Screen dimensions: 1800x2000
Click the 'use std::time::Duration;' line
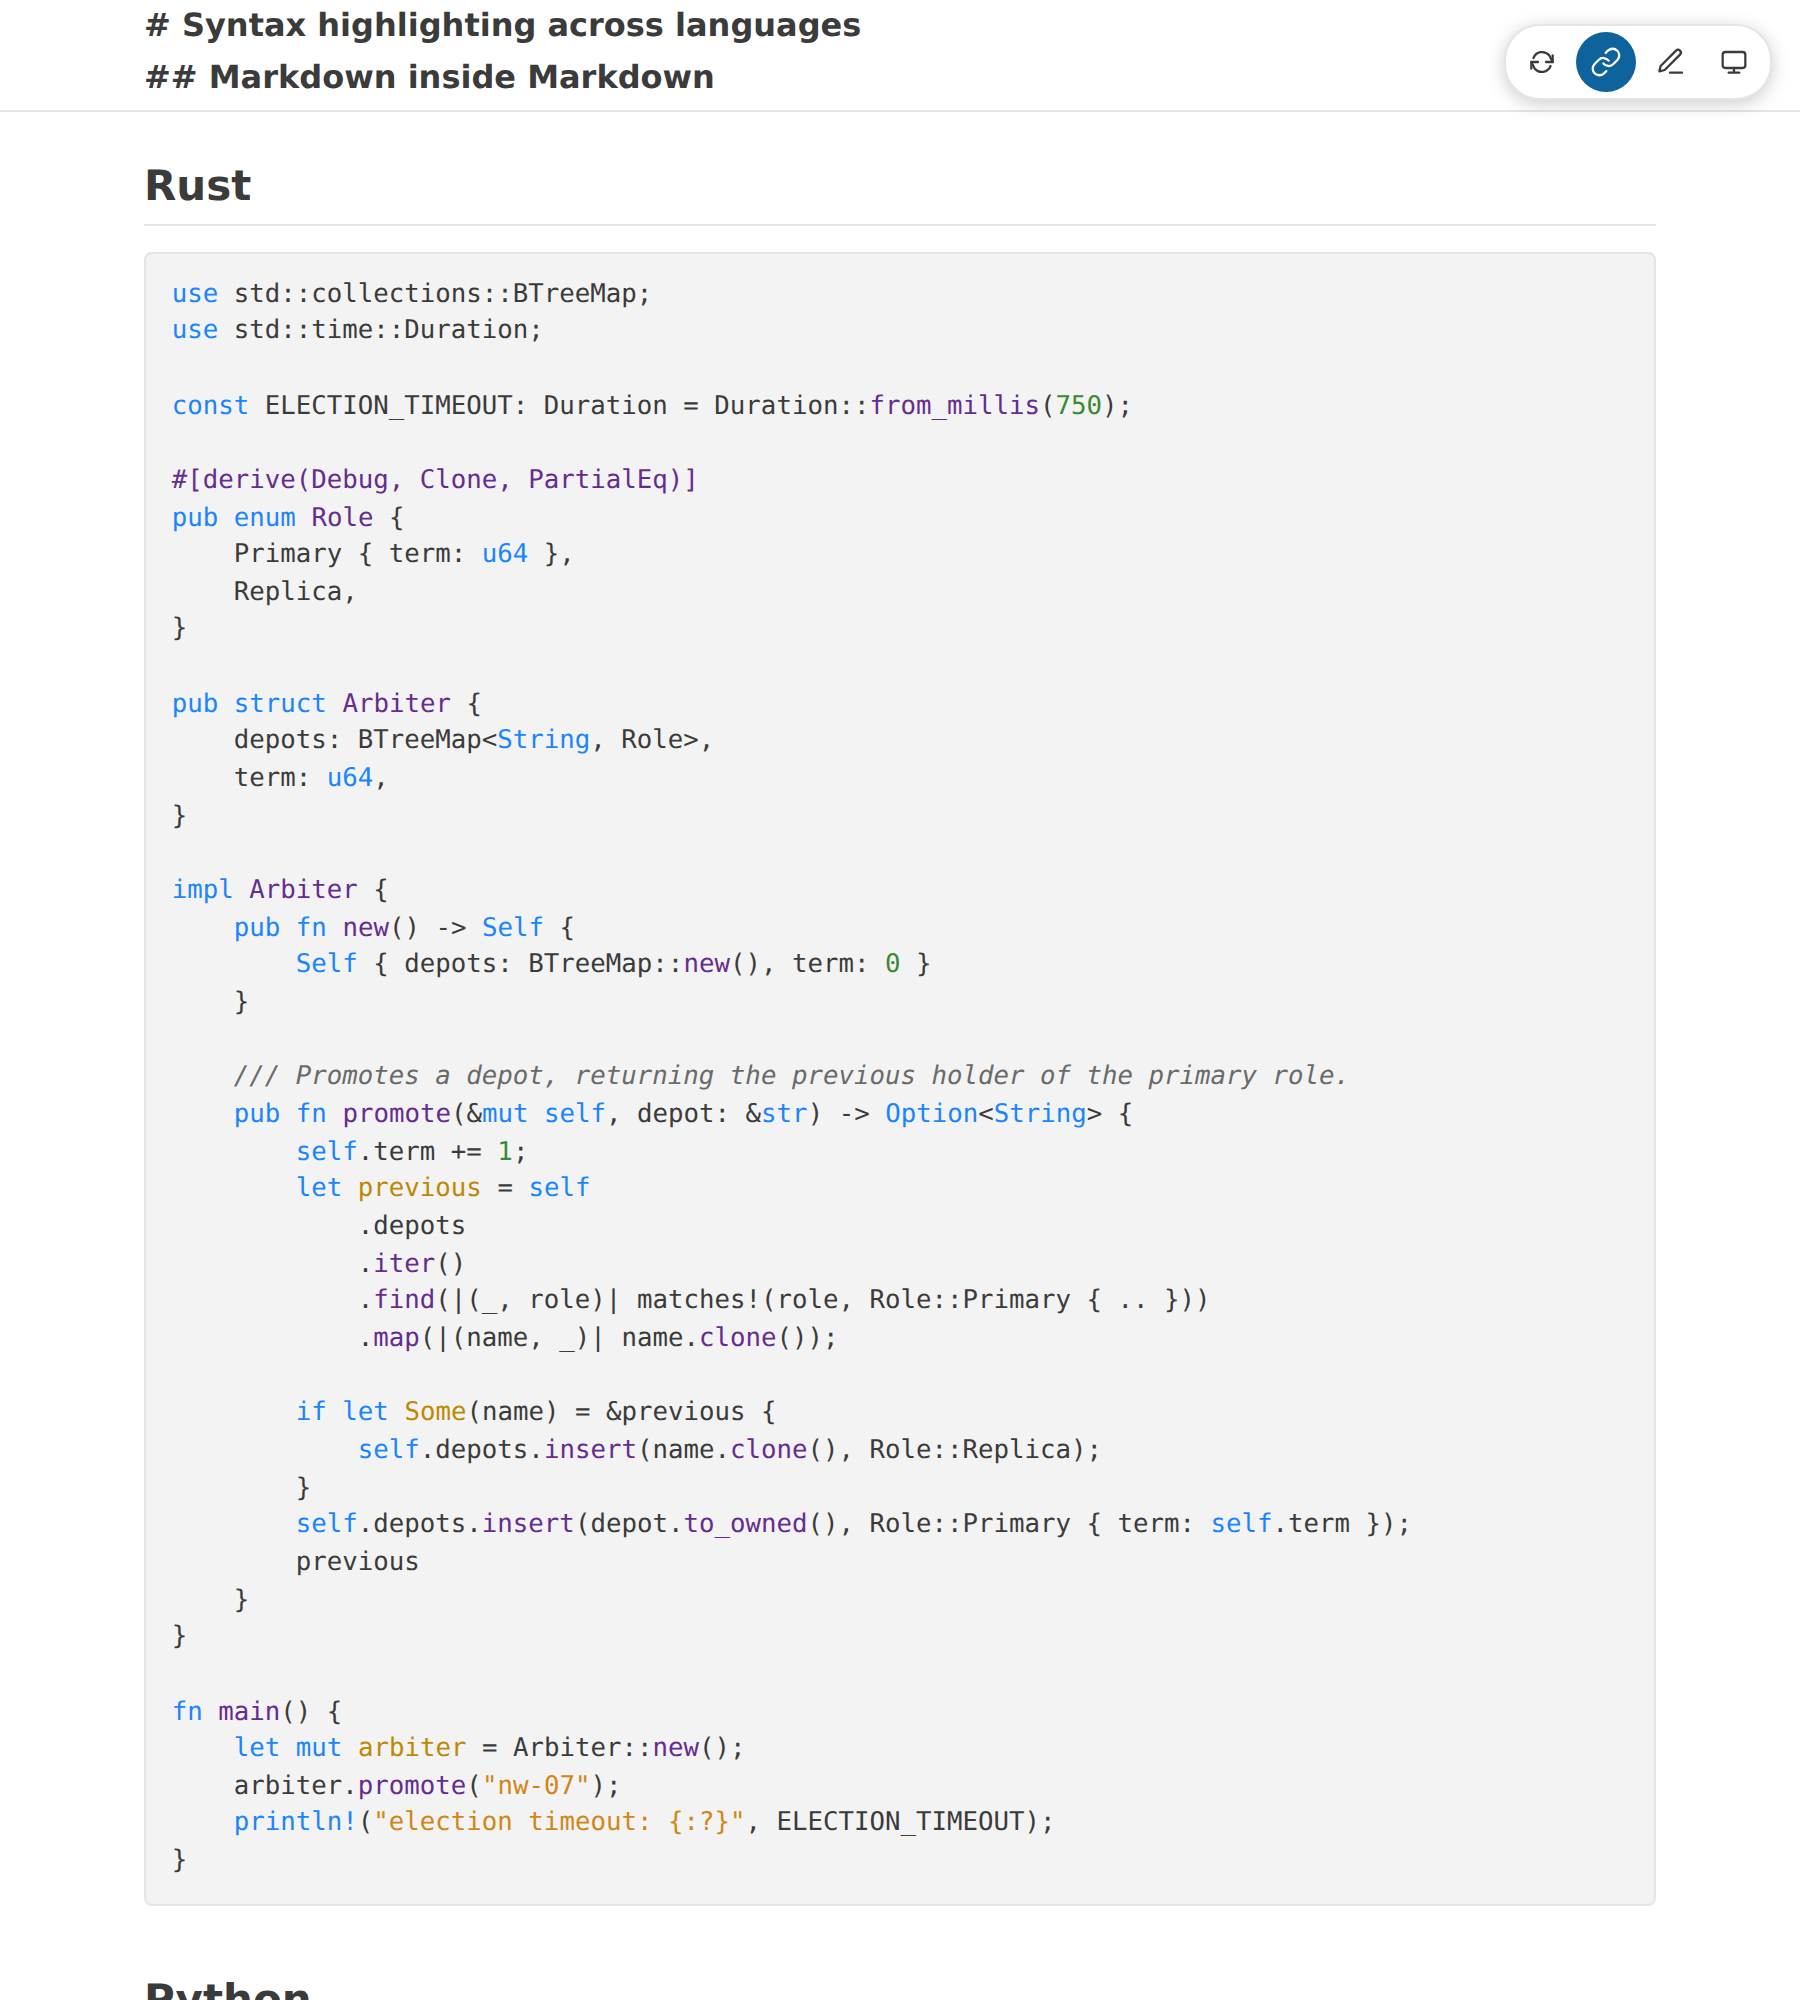357,329
